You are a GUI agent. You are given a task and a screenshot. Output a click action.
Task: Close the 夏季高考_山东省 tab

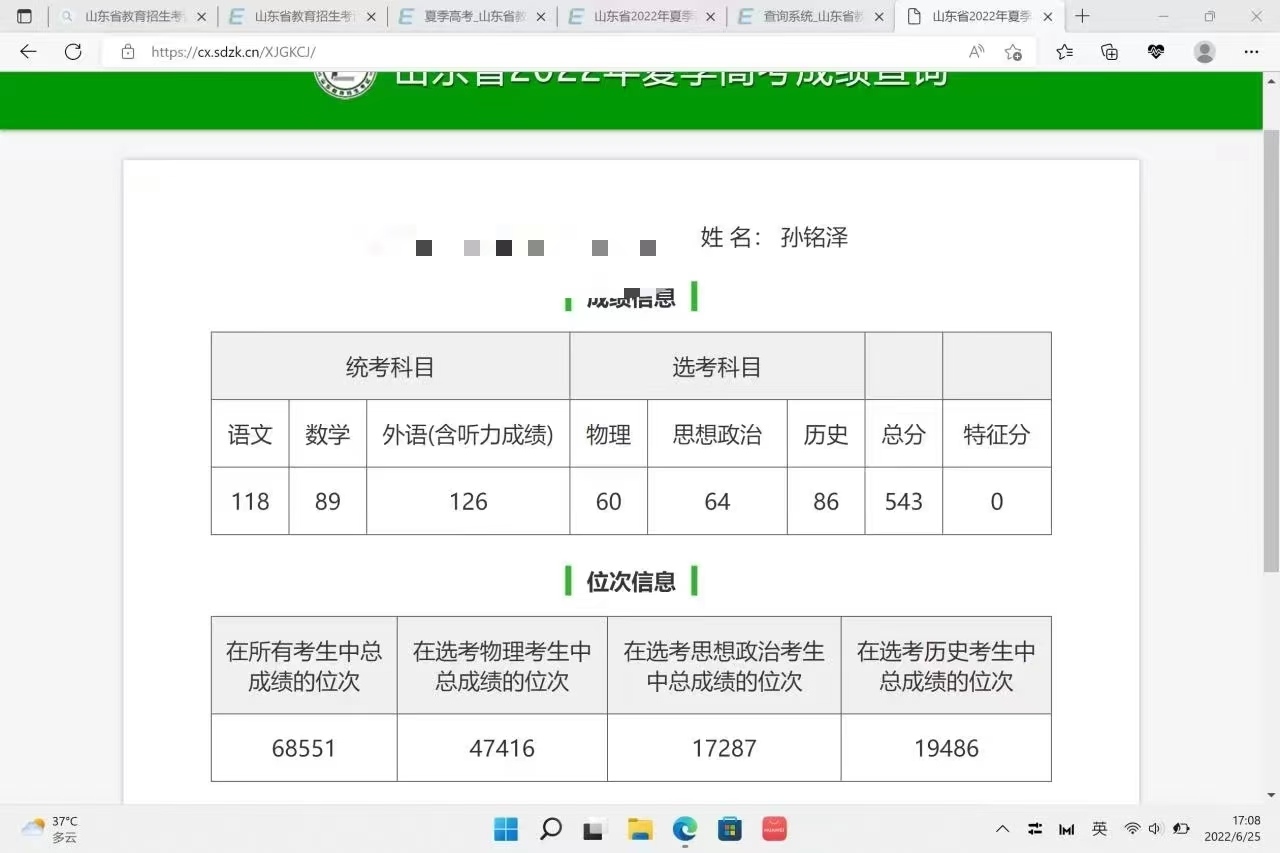(x=541, y=17)
